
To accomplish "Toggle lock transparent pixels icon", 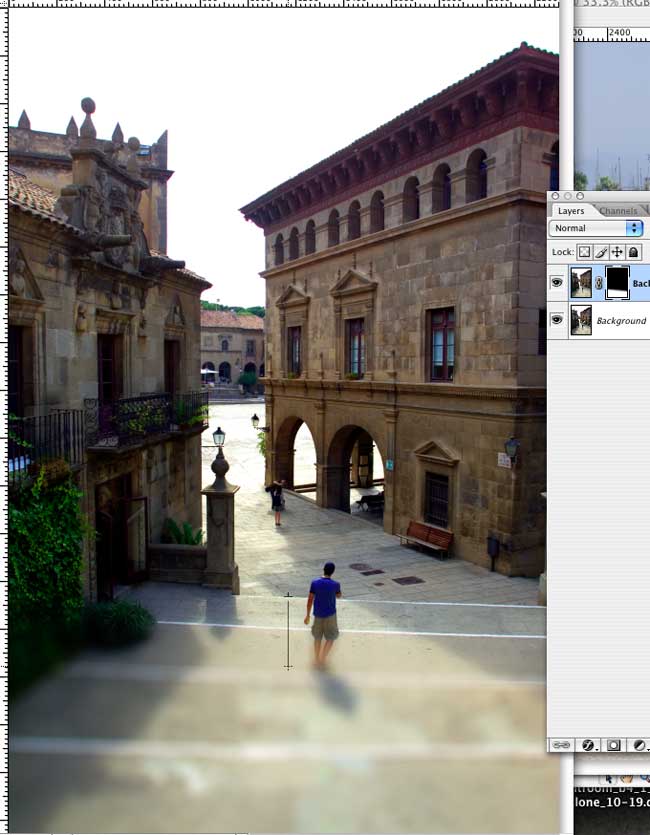I will (585, 253).
